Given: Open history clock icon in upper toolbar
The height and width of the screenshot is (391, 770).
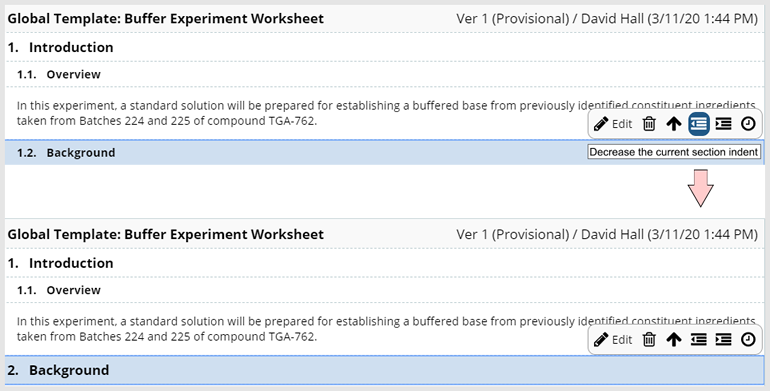Looking at the screenshot, I should pyautogui.click(x=748, y=124).
